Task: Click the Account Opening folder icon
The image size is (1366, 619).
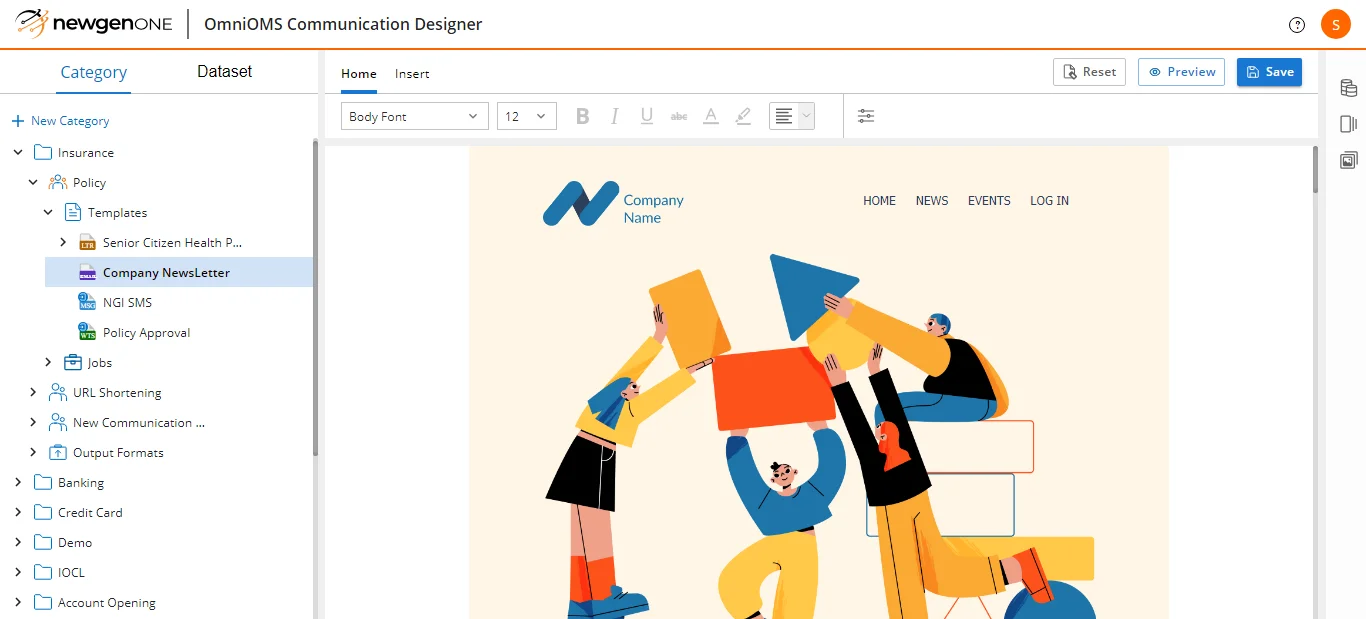Action: pyautogui.click(x=43, y=603)
